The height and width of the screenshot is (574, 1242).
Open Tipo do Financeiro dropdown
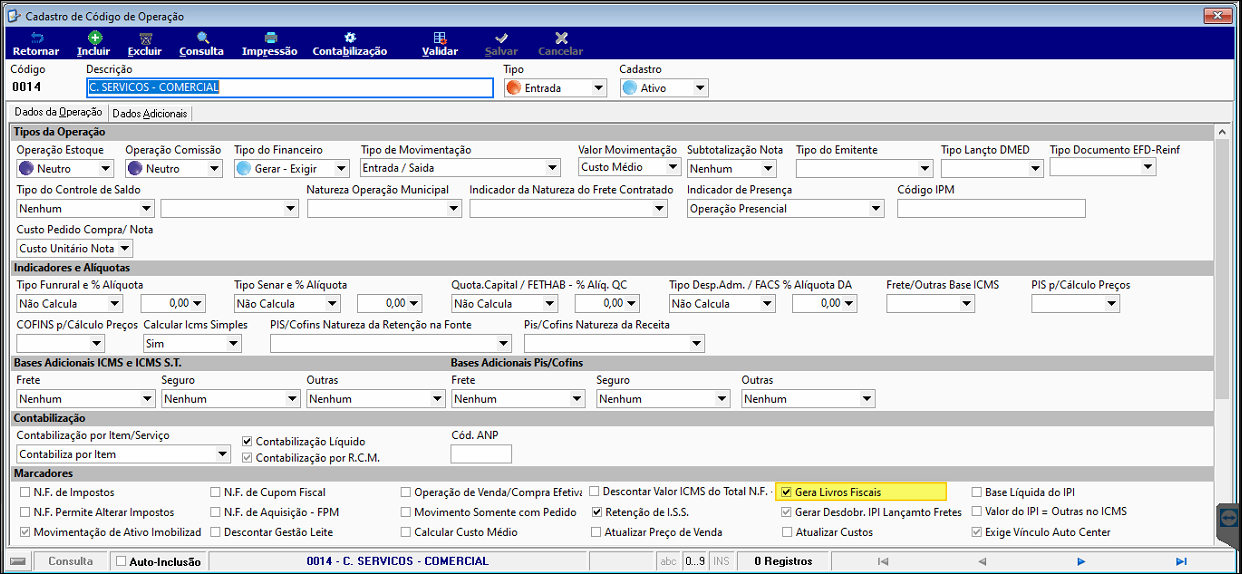341,168
